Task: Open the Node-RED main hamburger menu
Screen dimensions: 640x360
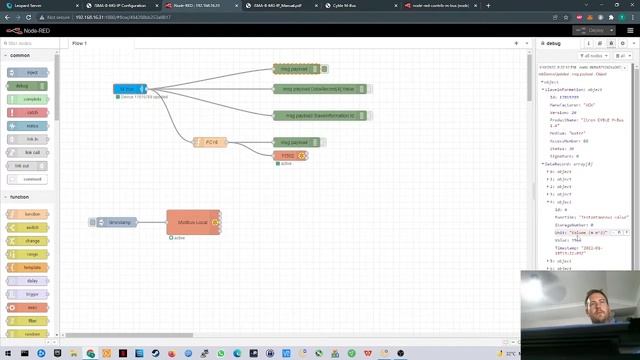Action: tap(630, 31)
